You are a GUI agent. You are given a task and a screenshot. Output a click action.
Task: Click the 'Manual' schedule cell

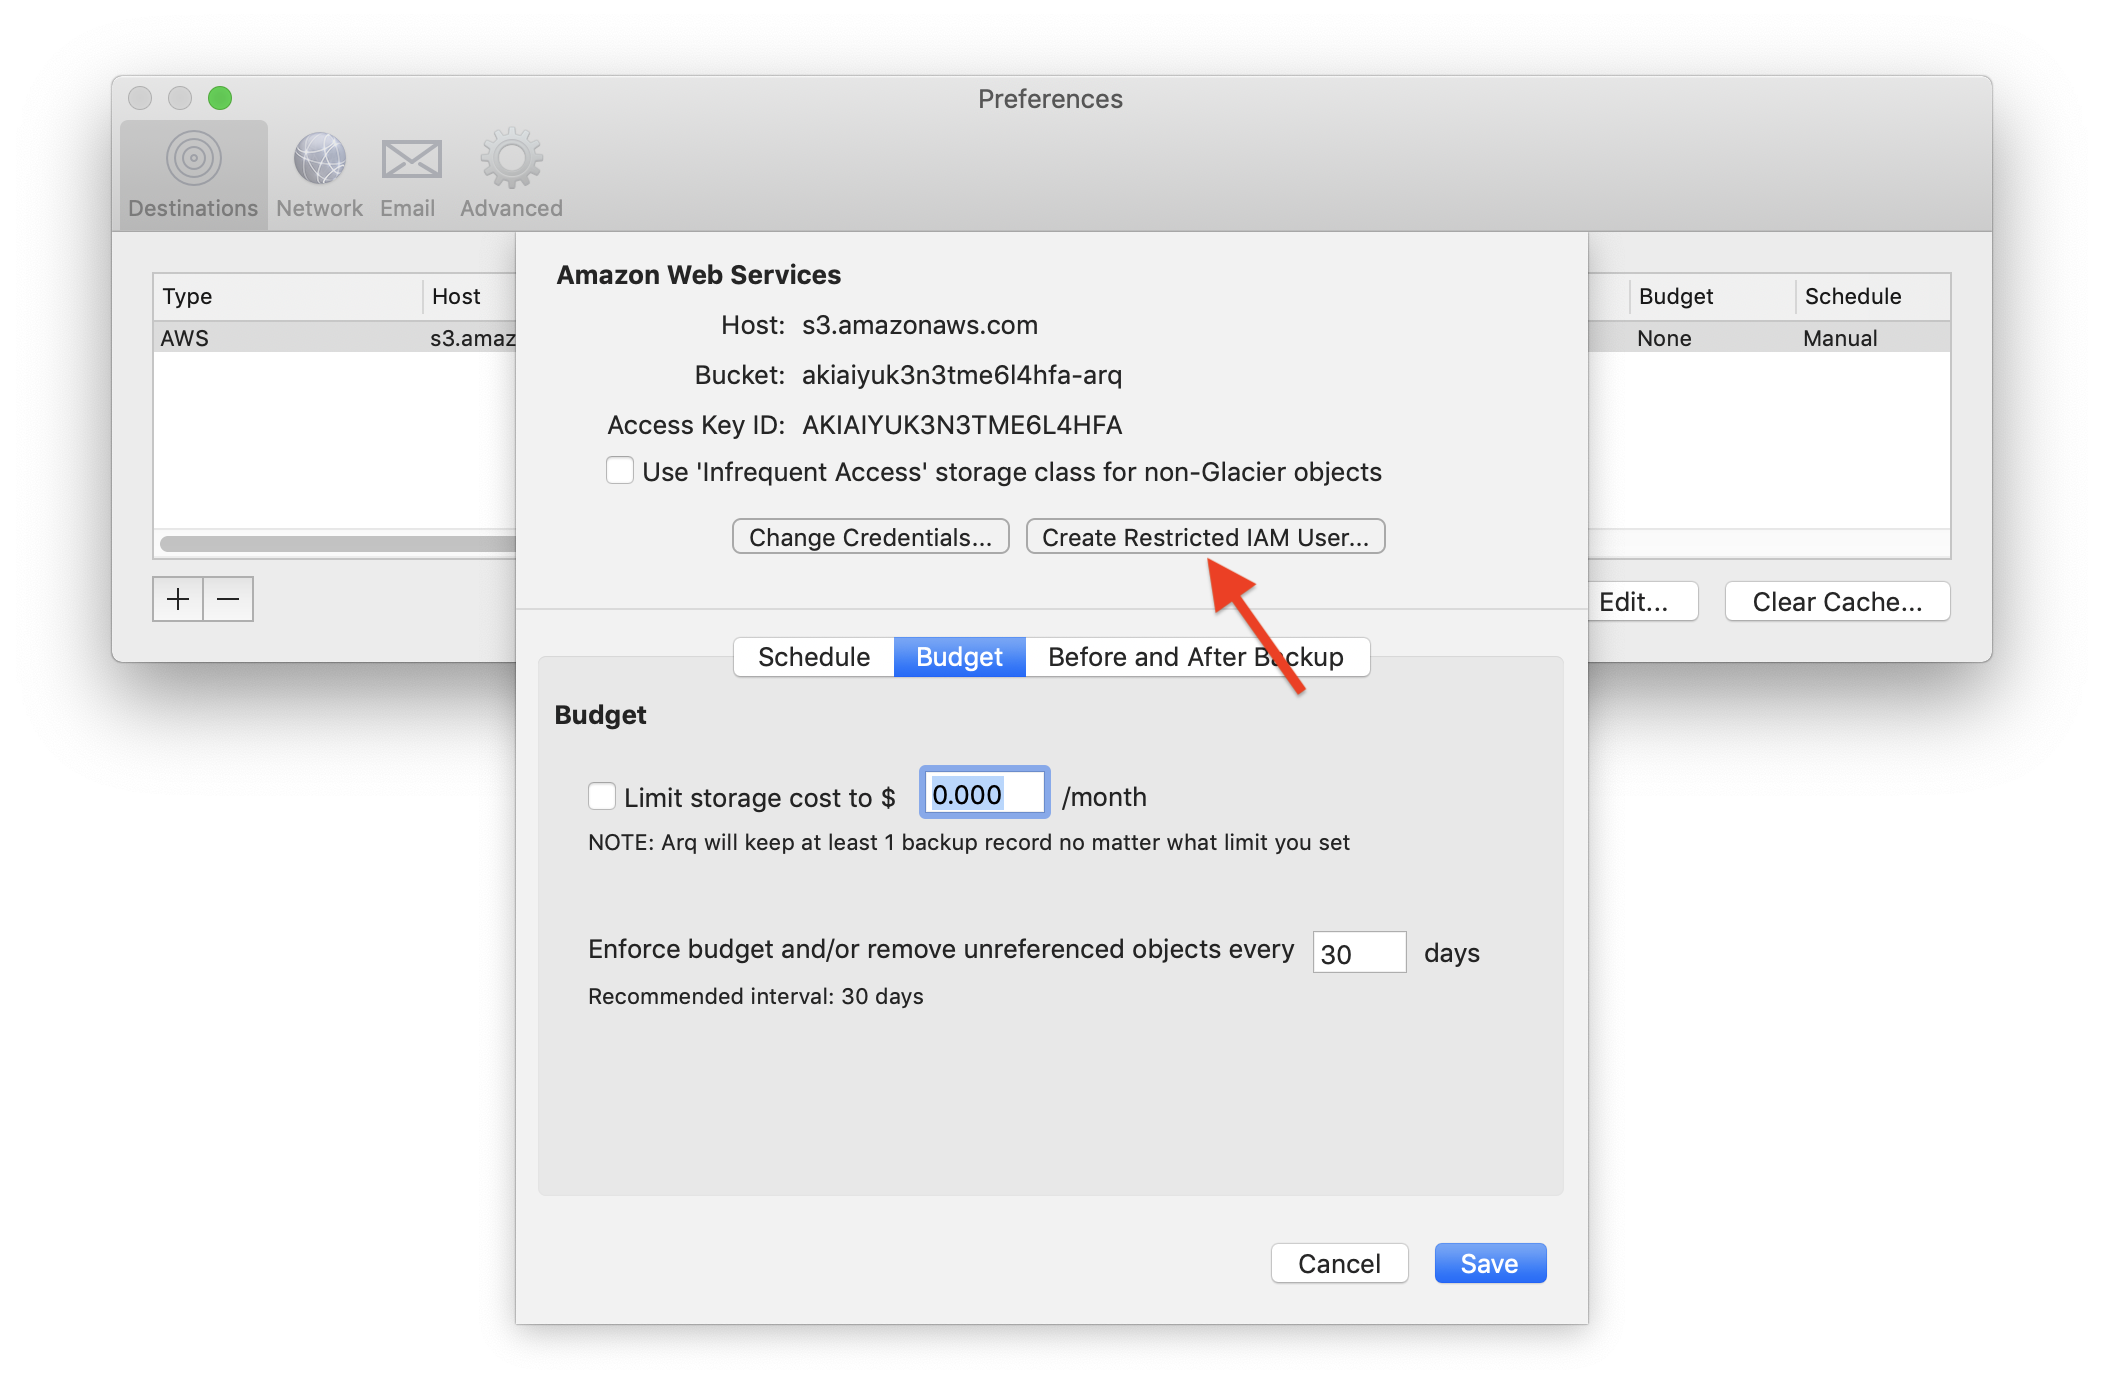(x=1840, y=338)
